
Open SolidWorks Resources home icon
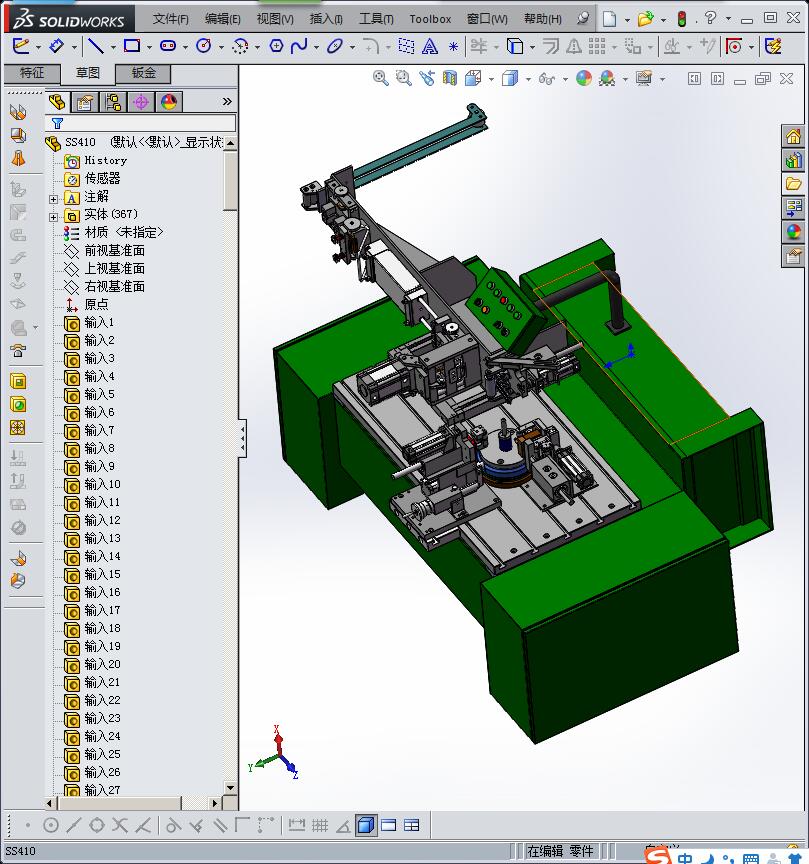794,136
